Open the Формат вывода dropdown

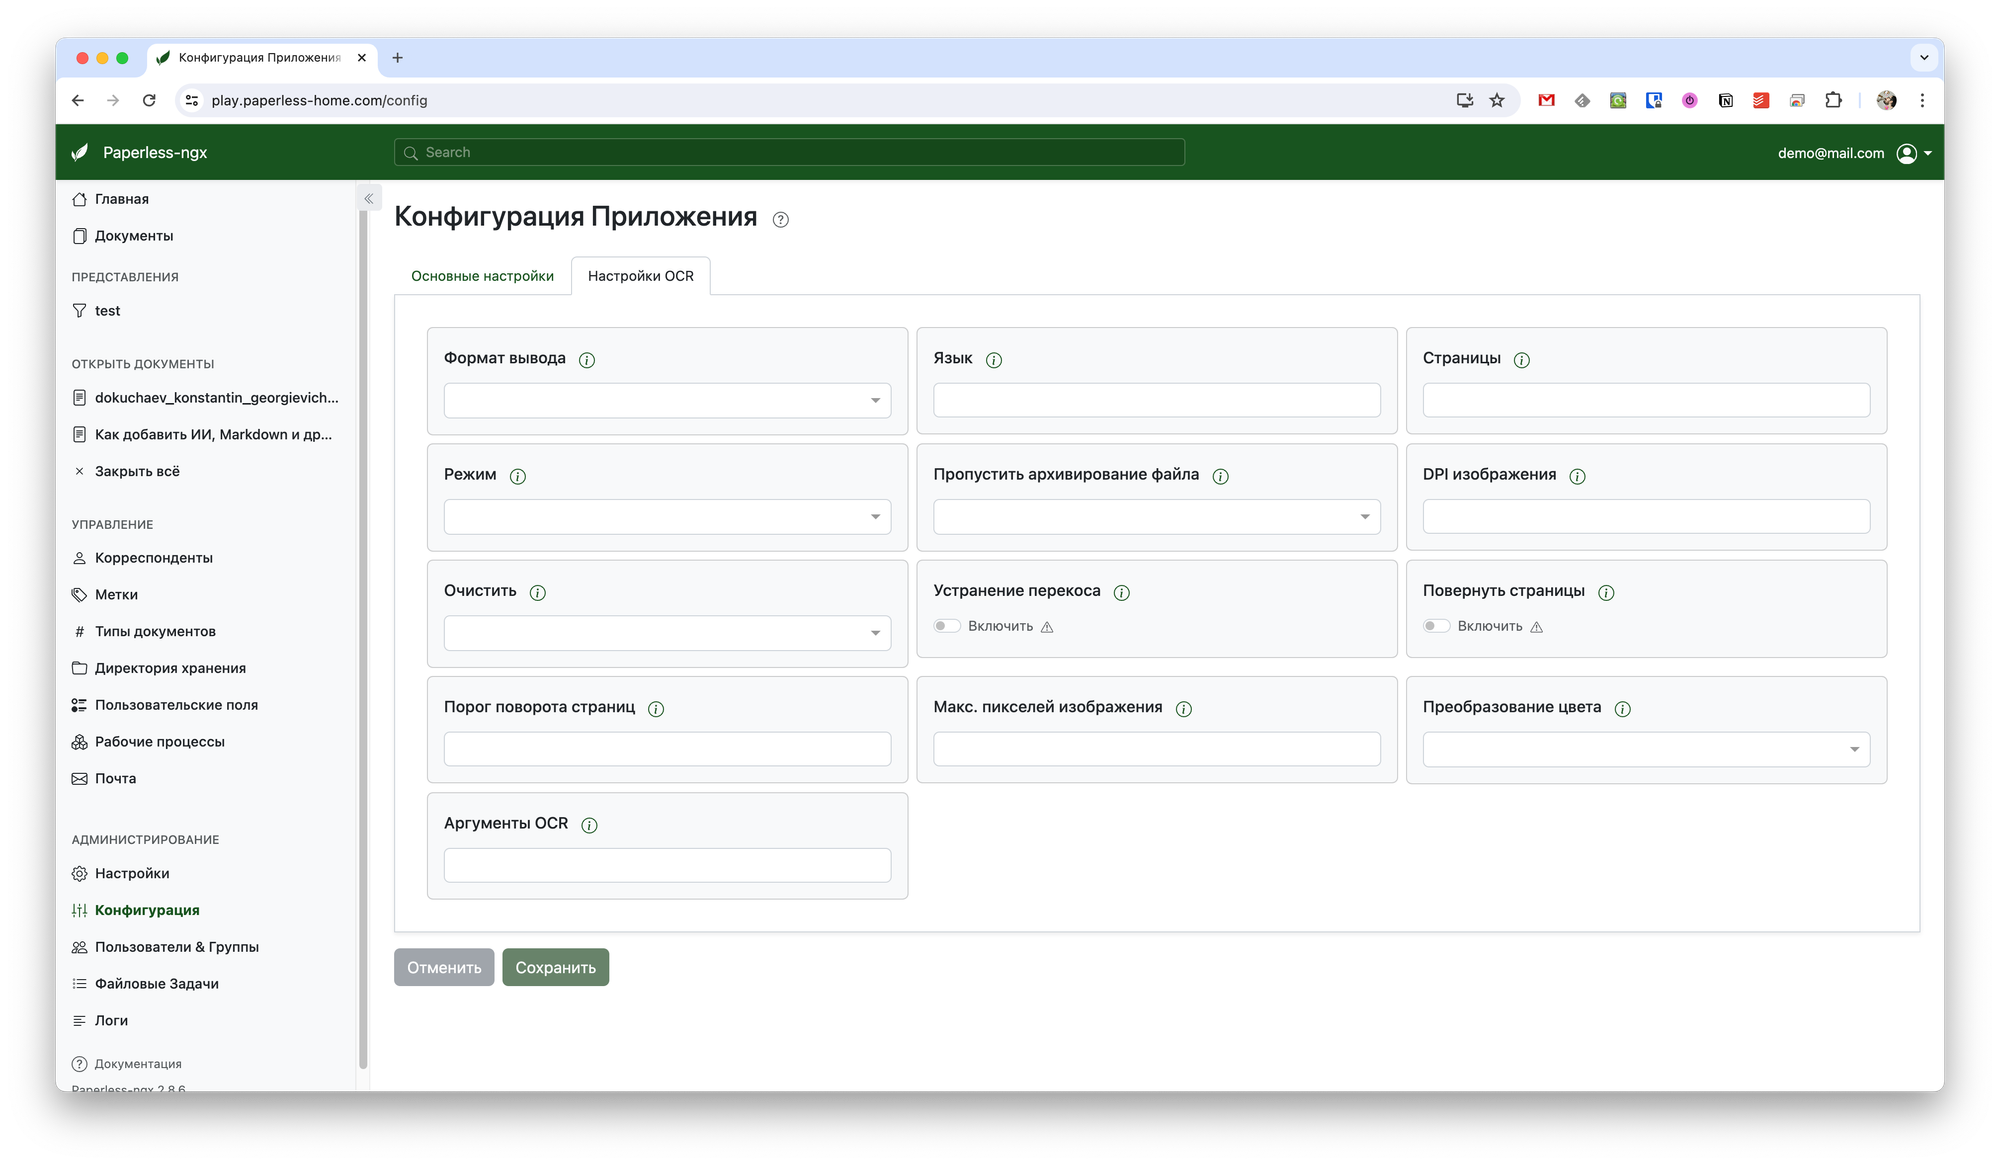(667, 401)
